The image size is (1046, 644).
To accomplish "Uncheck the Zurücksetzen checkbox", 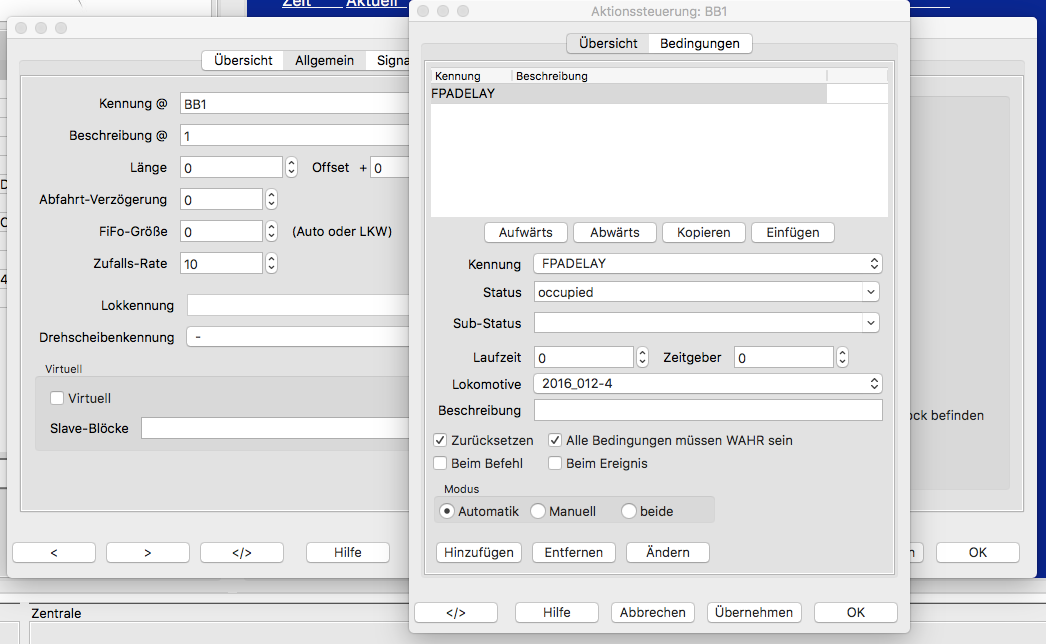I will click(440, 440).
